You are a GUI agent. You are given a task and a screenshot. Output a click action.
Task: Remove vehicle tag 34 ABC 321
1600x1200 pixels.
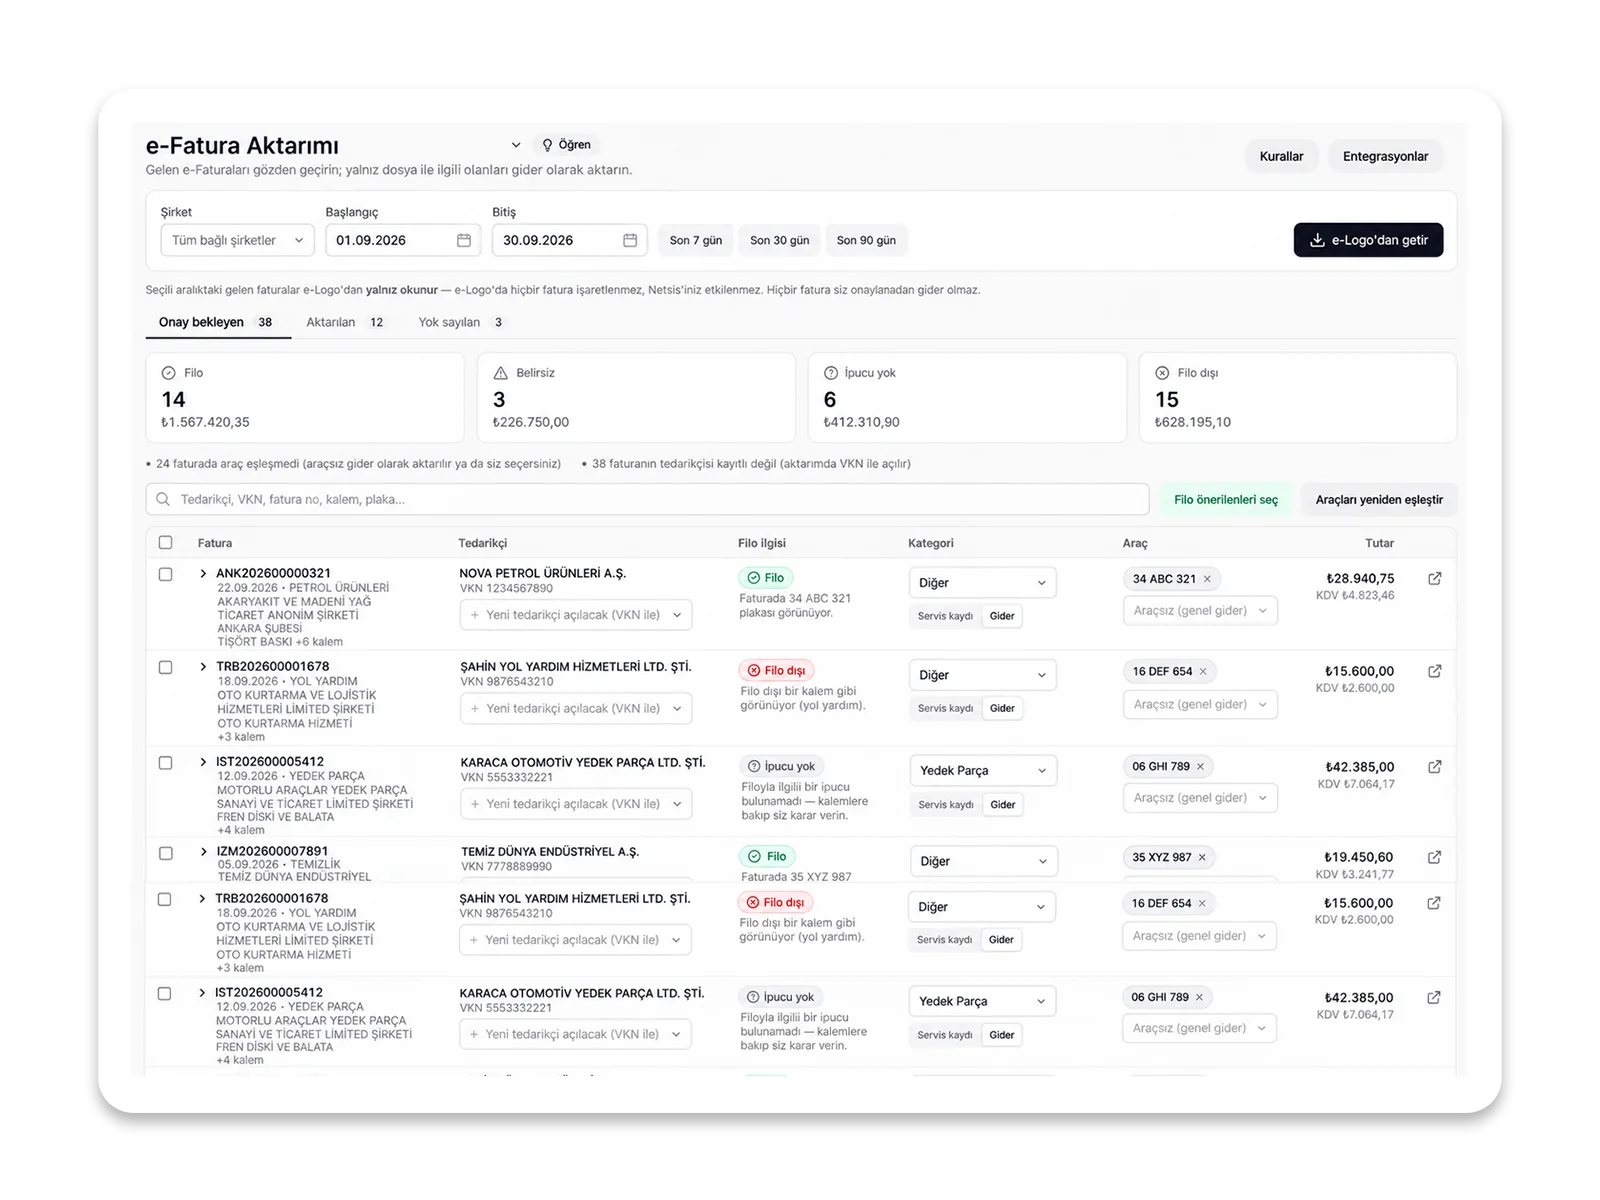(x=1207, y=579)
